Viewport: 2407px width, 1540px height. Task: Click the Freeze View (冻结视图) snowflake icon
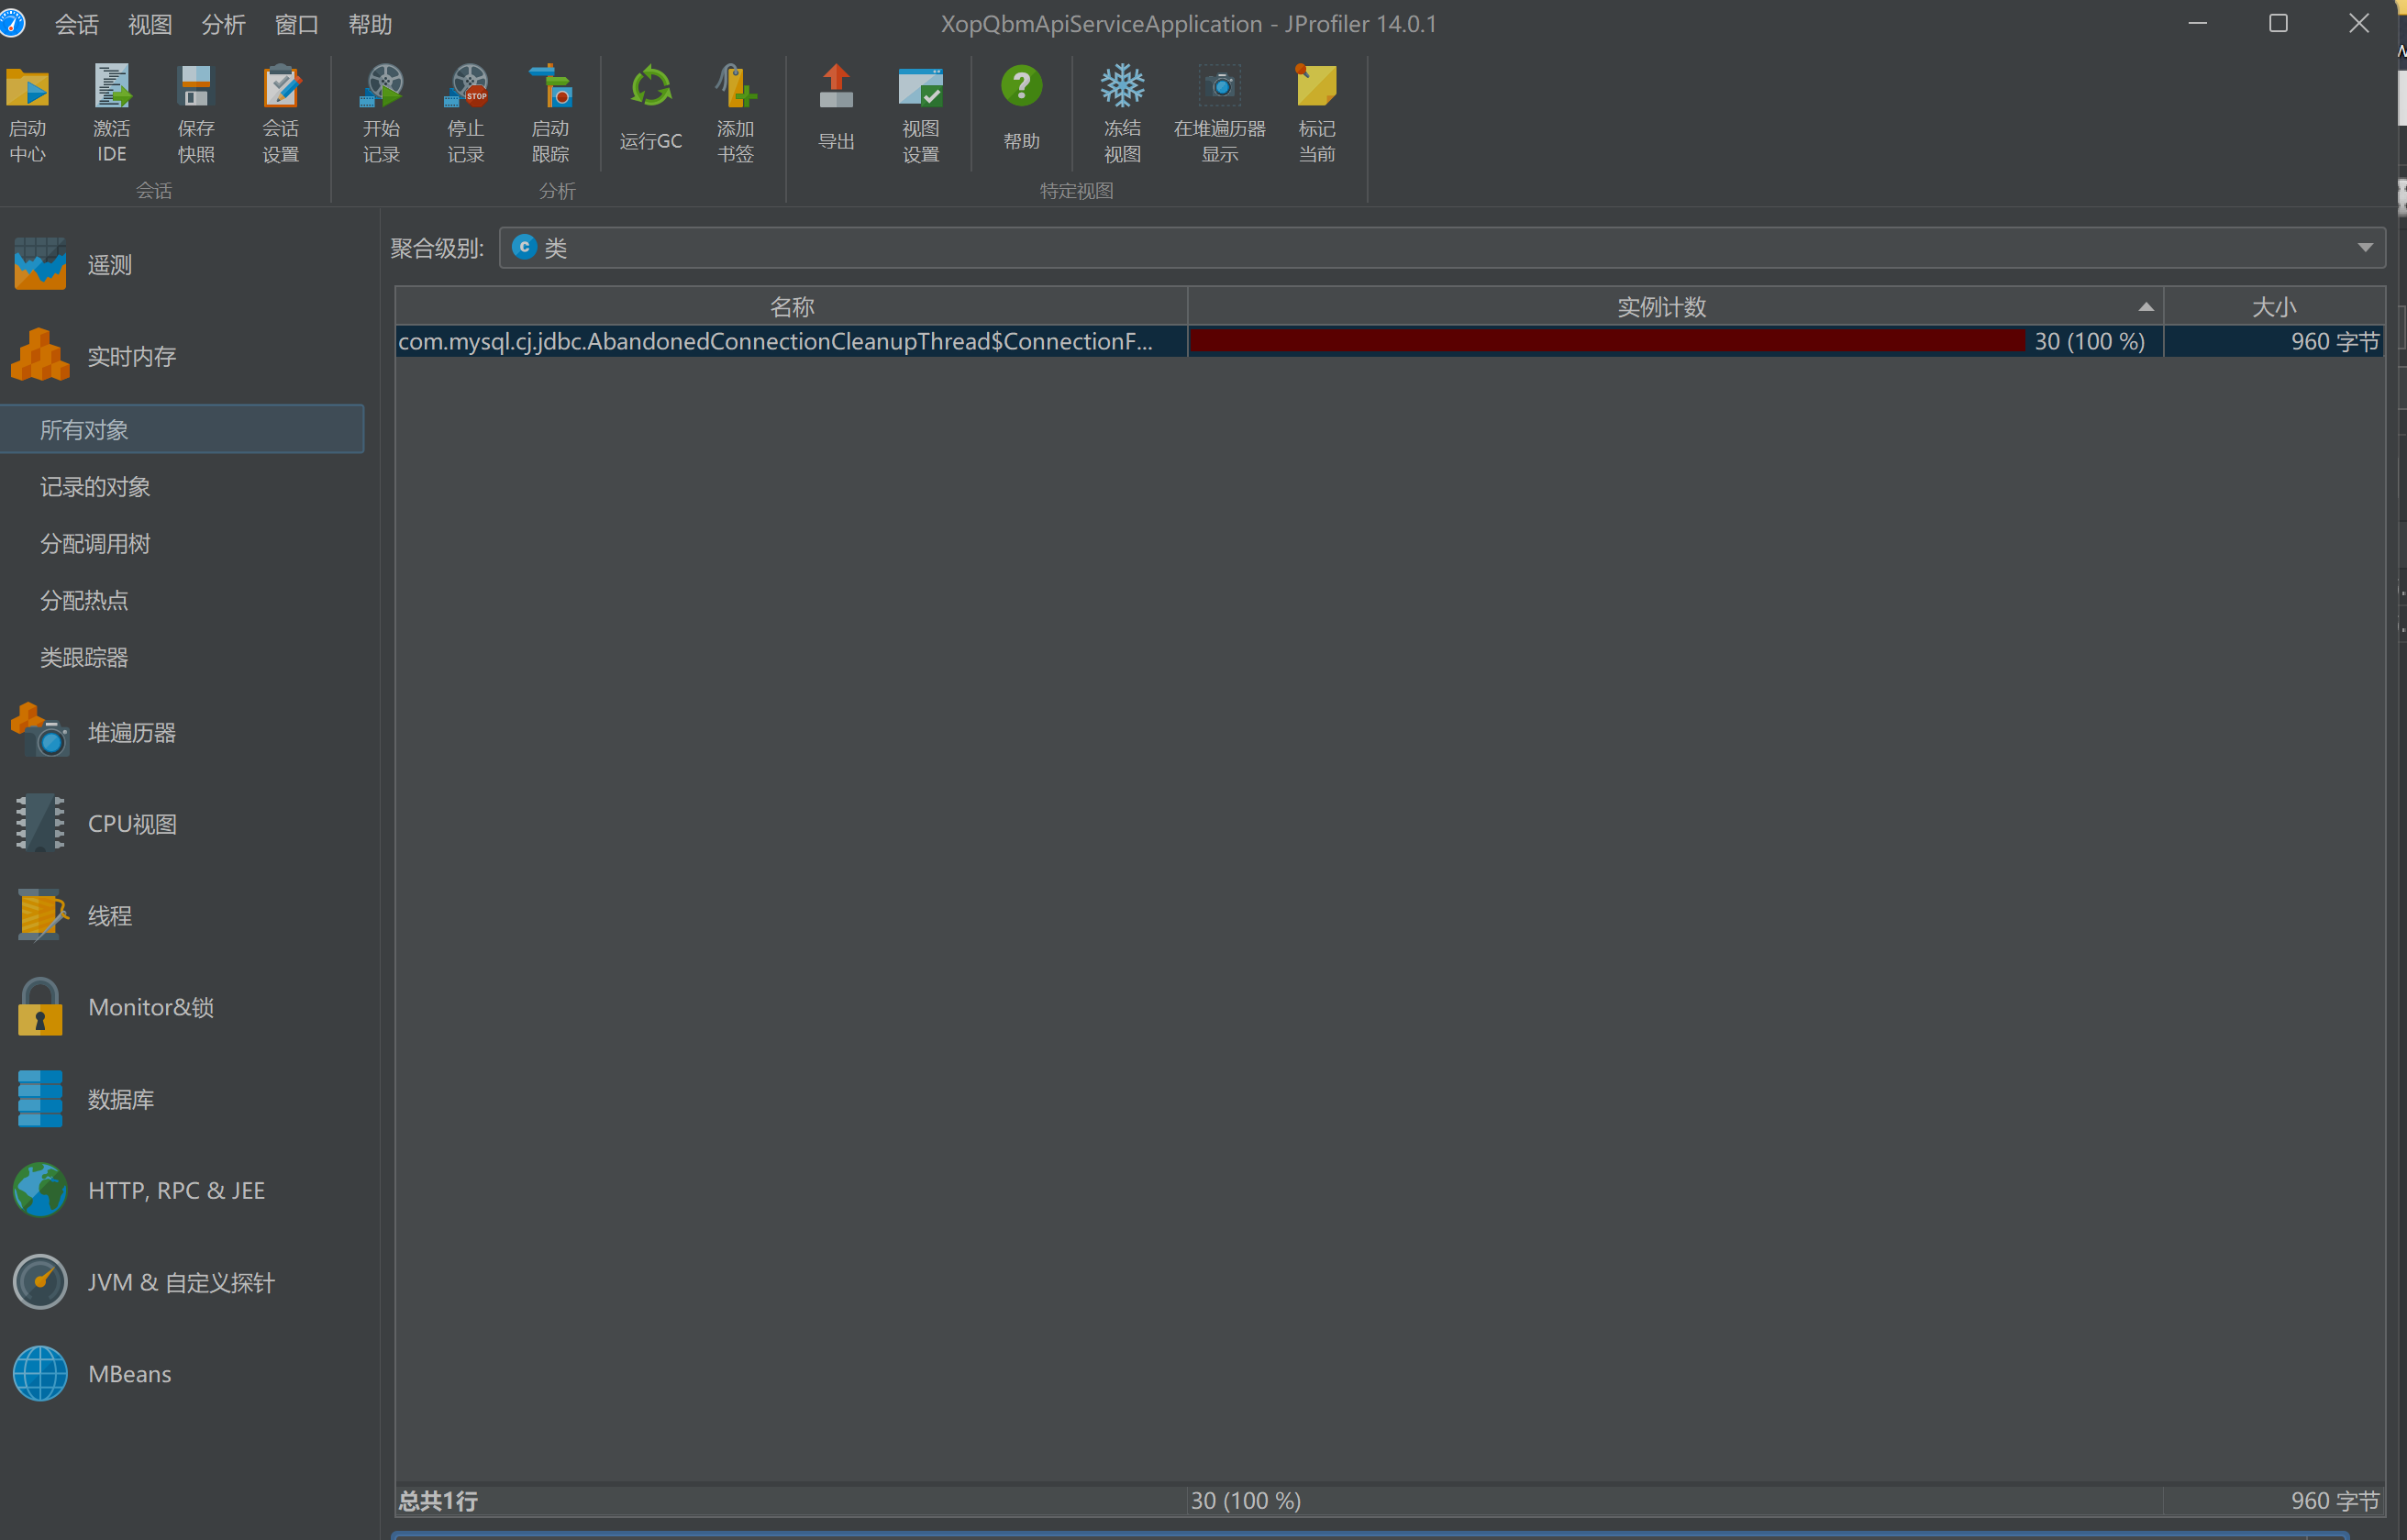1121,88
